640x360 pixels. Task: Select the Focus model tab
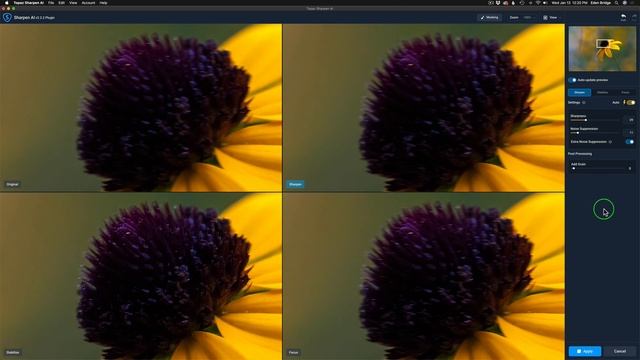(625, 93)
